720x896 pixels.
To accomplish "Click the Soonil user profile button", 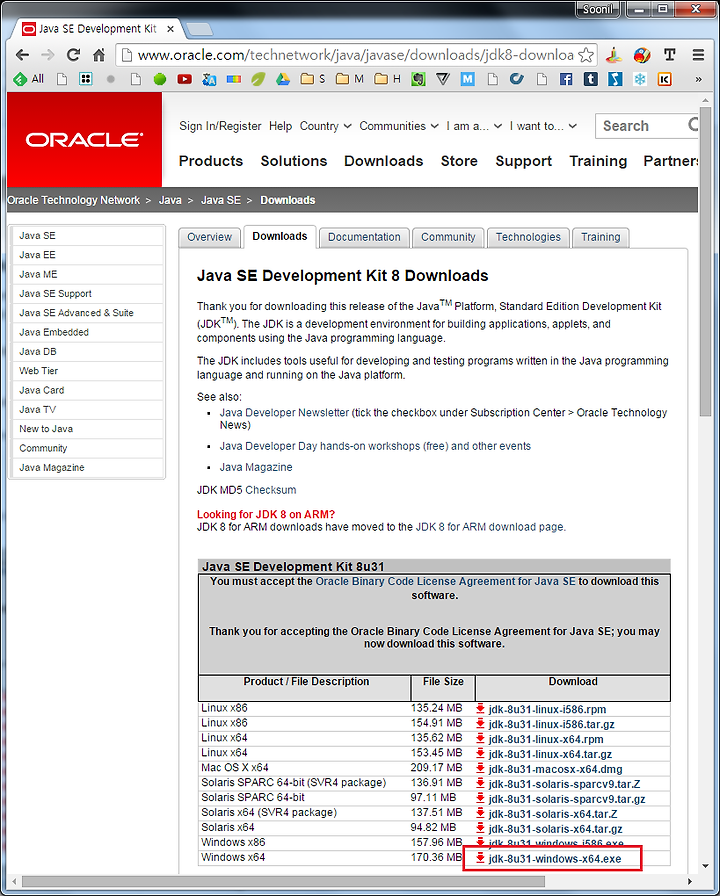I will pos(598,9).
